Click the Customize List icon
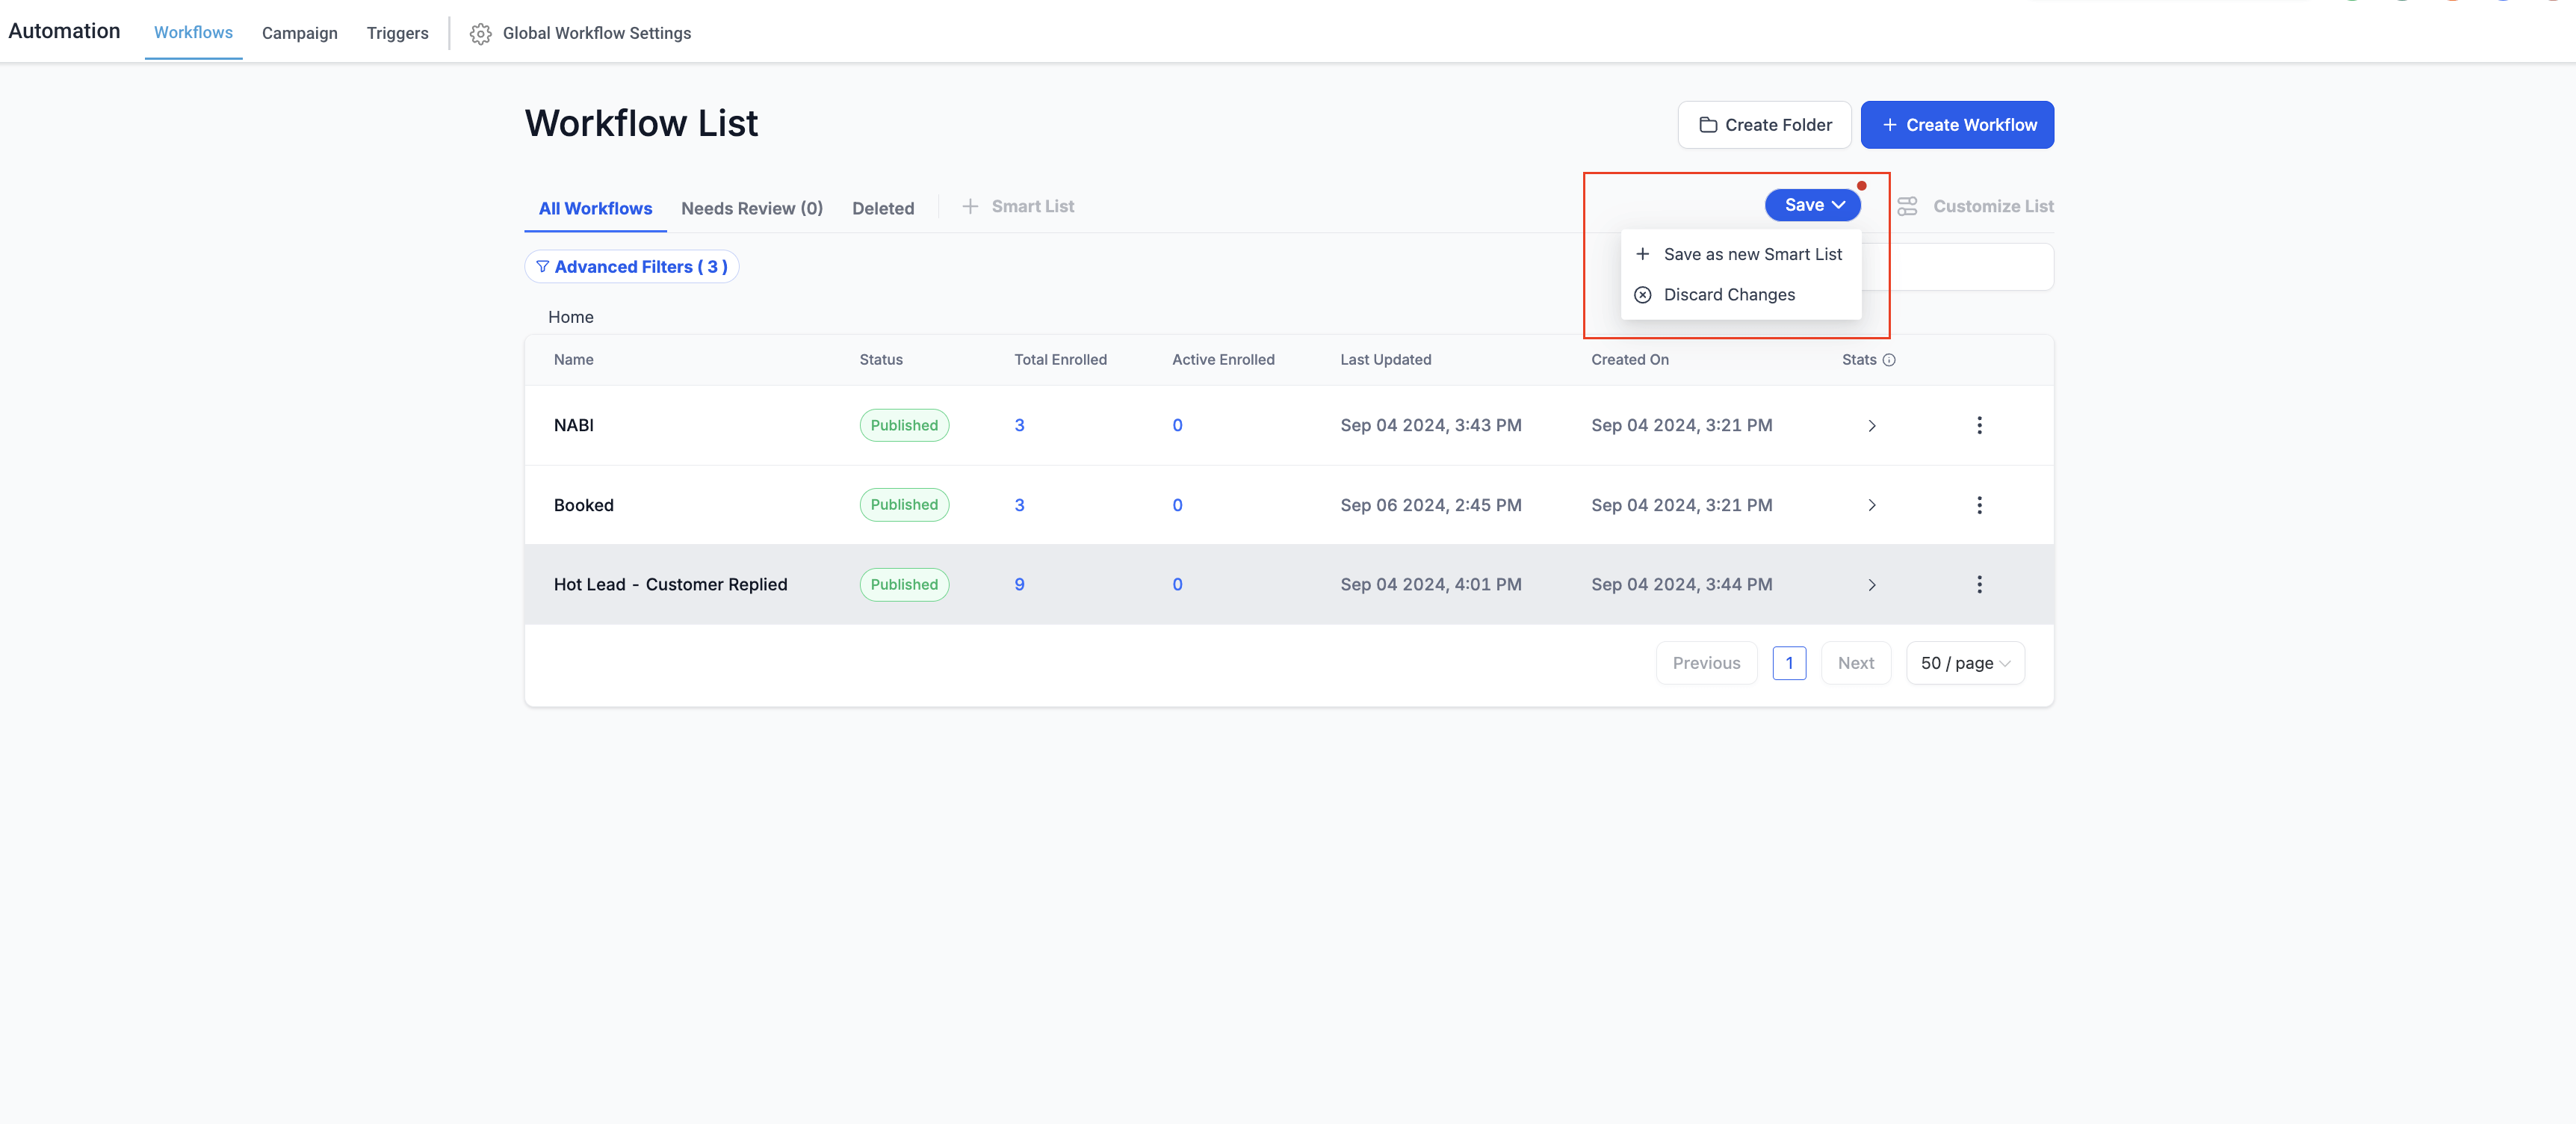 pos(1907,206)
